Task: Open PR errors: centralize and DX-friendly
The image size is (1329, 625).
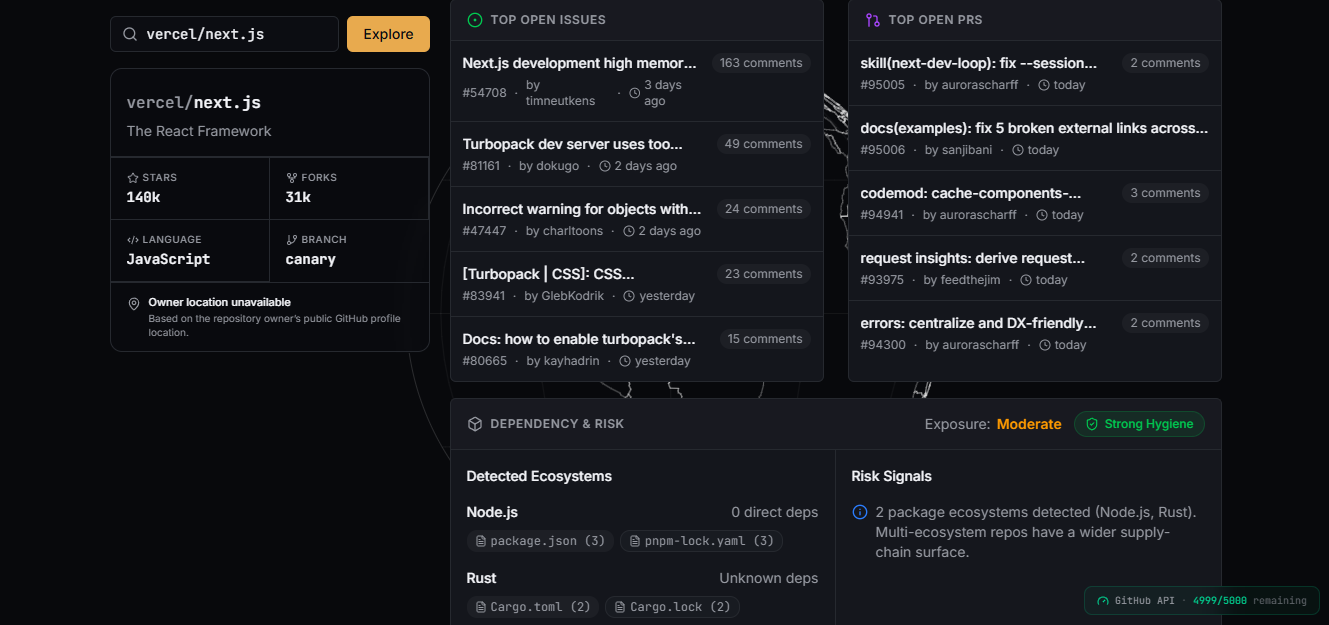Action: 979,323
